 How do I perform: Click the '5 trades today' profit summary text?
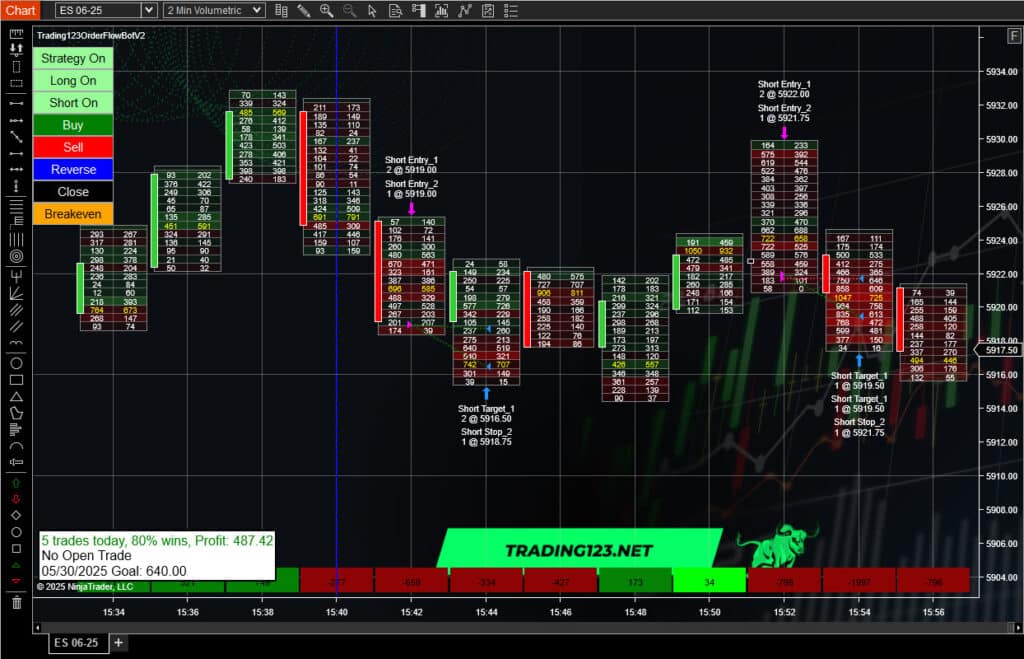157,541
